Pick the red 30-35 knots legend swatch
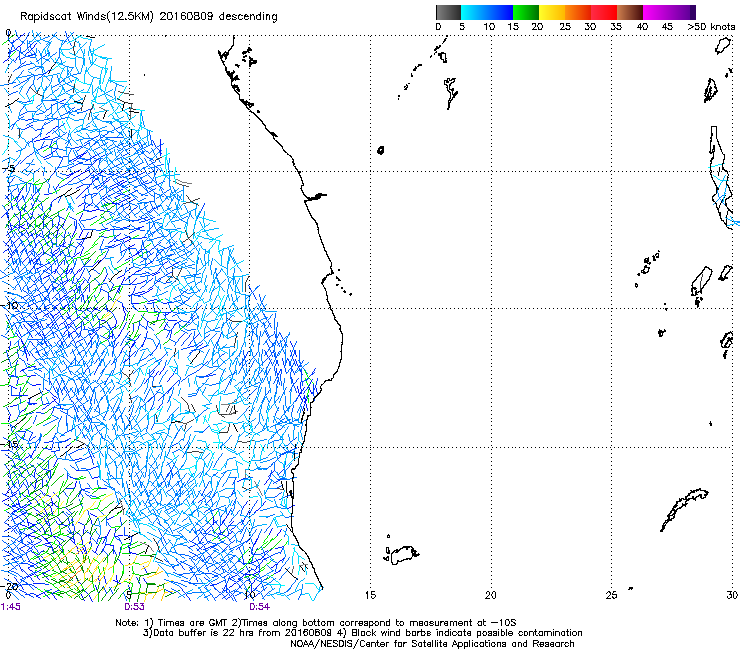This screenshot has height=650, width=740. (604, 12)
